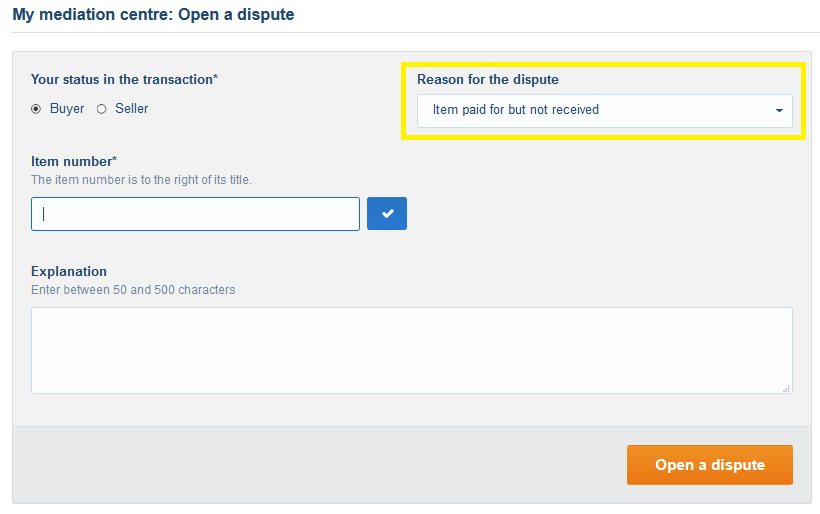Focus the Item number input field
The image size is (820, 514).
tap(196, 214)
